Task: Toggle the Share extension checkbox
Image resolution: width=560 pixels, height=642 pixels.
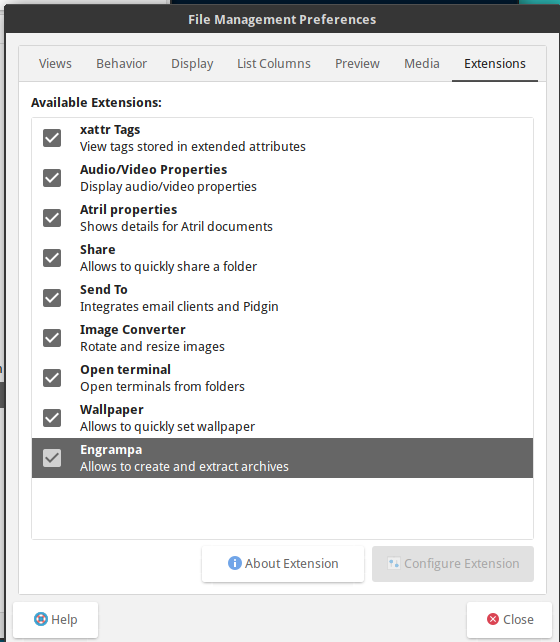Action: tap(52, 258)
